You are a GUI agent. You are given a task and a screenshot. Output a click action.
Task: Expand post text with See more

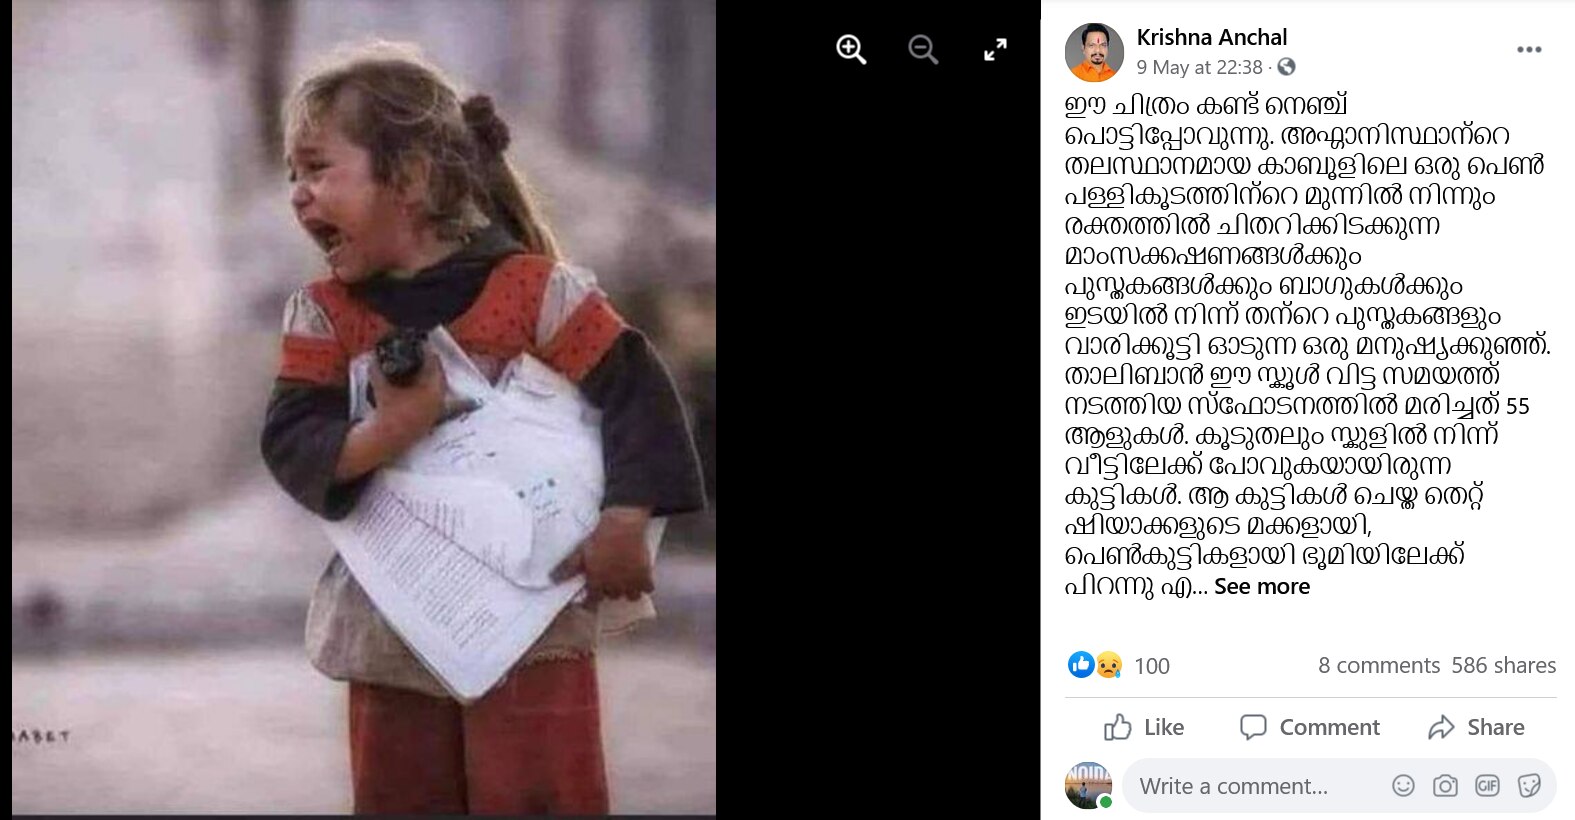[x=1262, y=586]
